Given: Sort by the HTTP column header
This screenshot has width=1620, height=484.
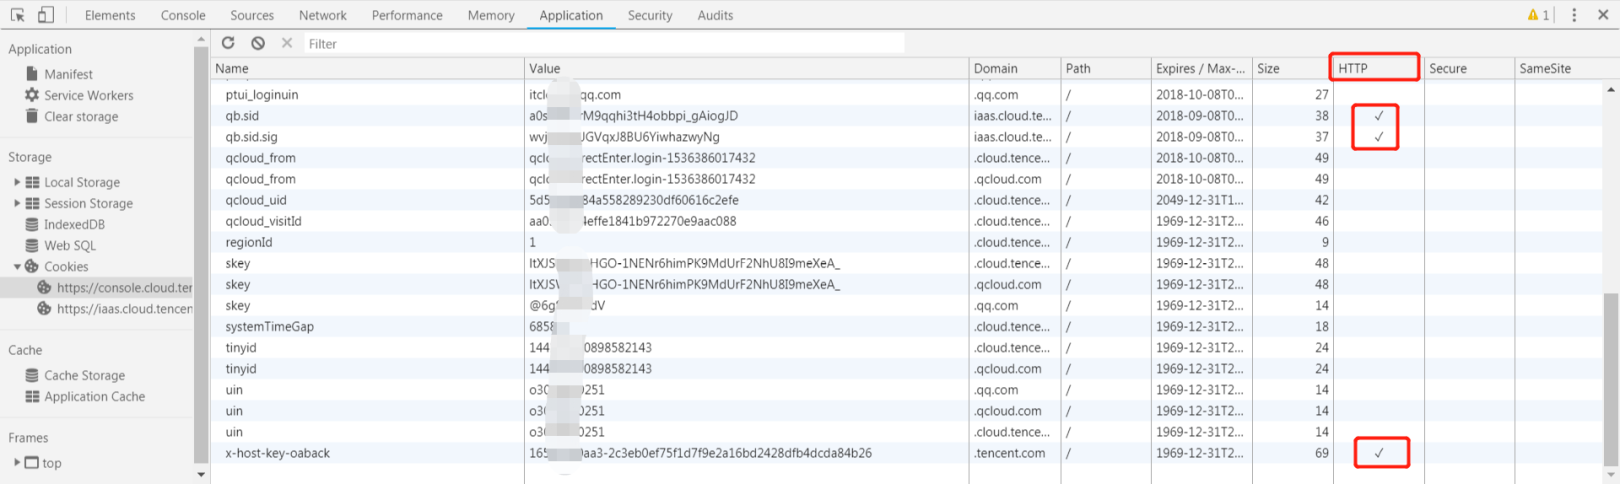Looking at the screenshot, I should (x=1379, y=68).
